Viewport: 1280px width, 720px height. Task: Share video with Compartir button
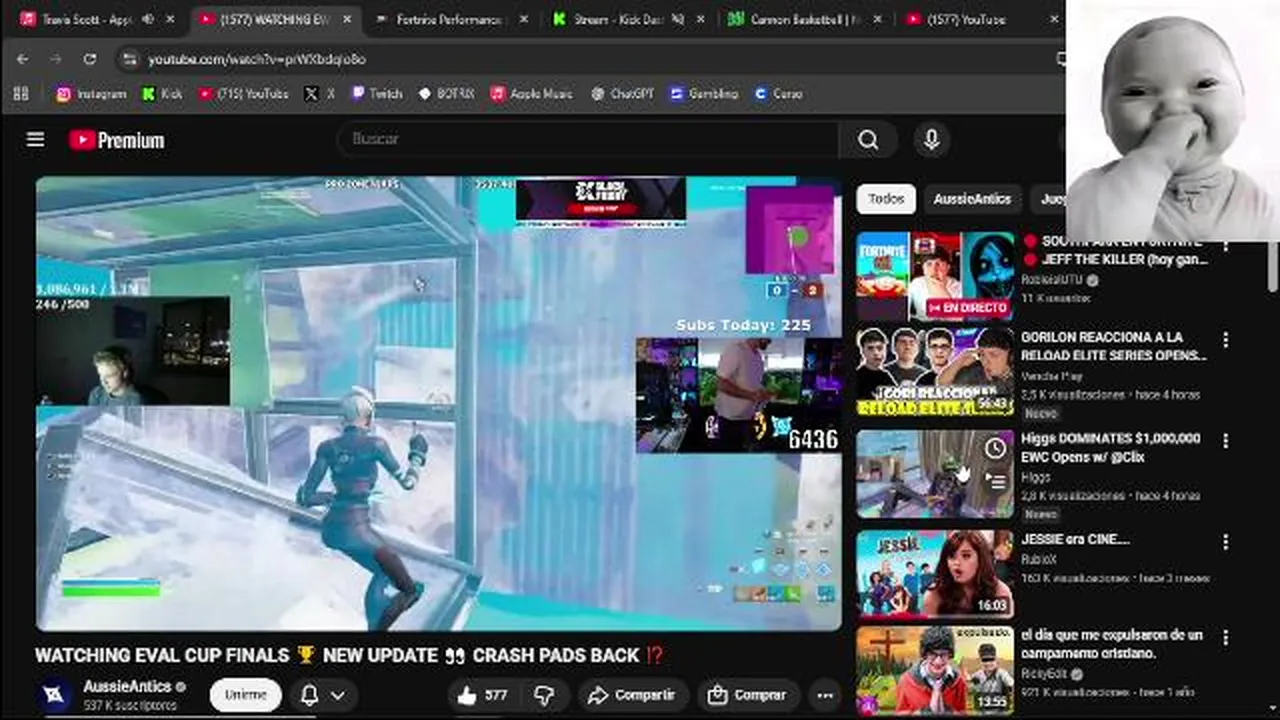(x=631, y=694)
